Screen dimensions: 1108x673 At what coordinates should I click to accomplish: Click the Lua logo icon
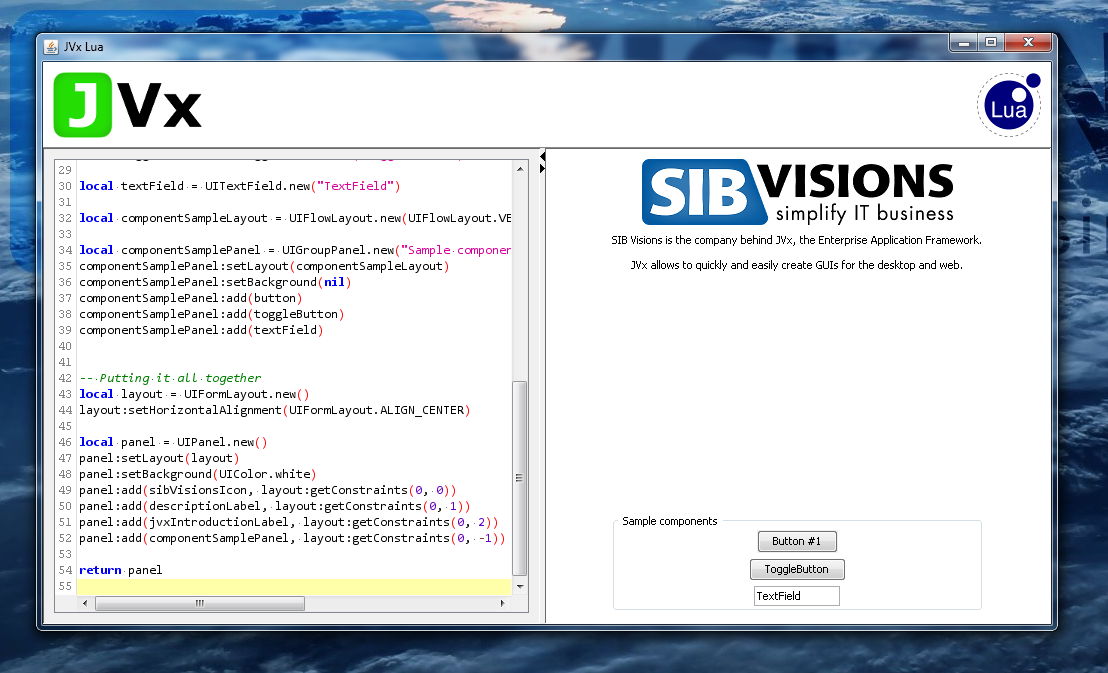(x=1008, y=105)
